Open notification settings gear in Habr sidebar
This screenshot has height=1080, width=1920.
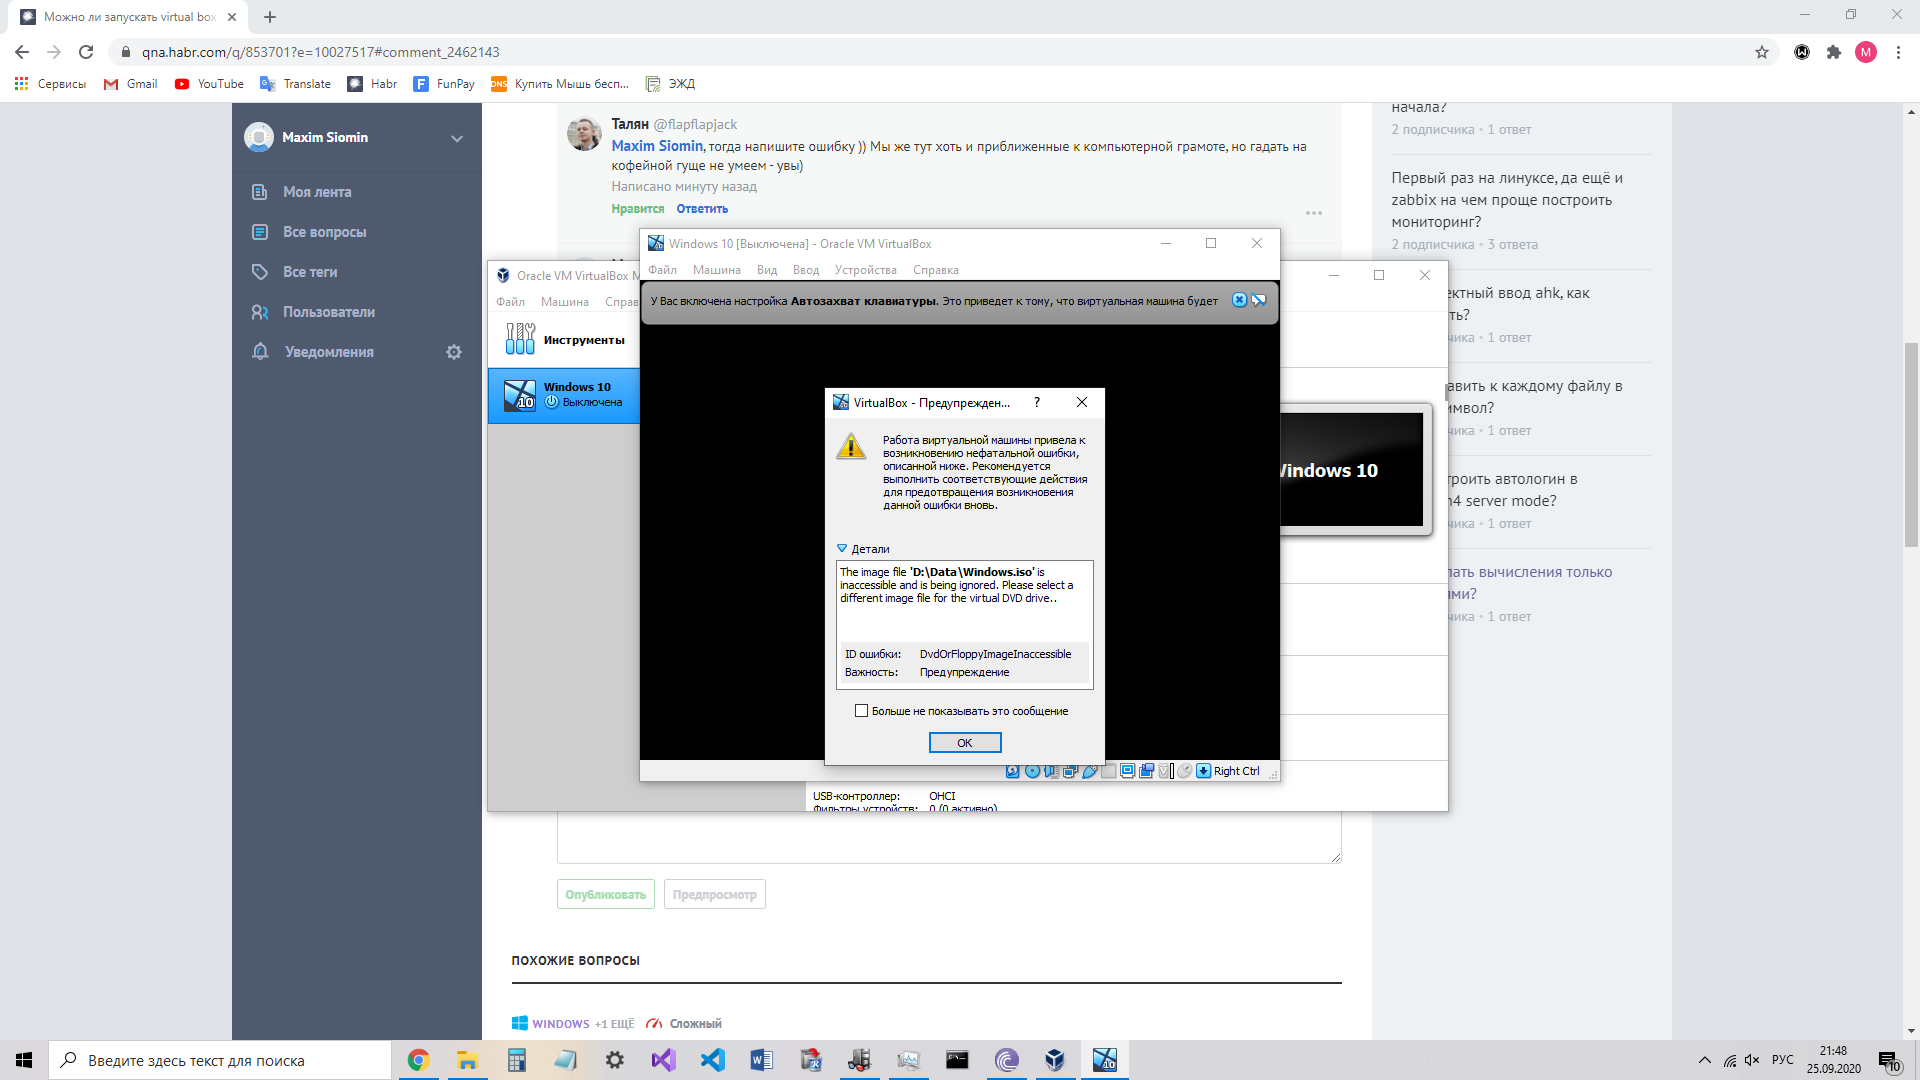tap(454, 352)
